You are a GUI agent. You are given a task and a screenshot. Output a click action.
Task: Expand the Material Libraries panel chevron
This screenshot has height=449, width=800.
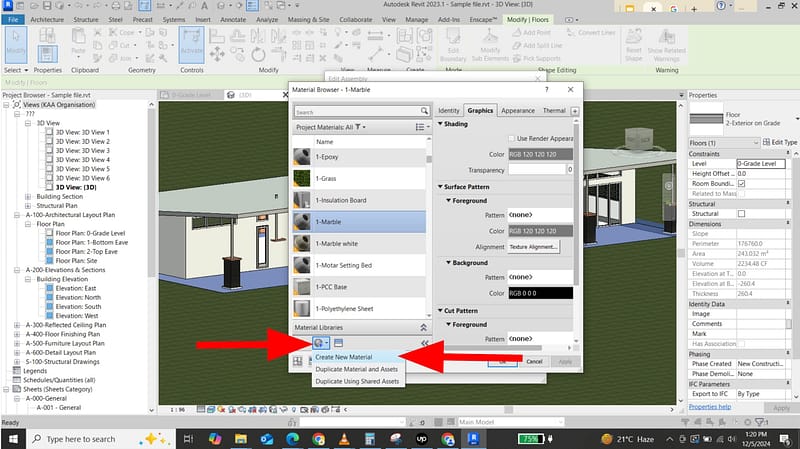(x=423, y=327)
